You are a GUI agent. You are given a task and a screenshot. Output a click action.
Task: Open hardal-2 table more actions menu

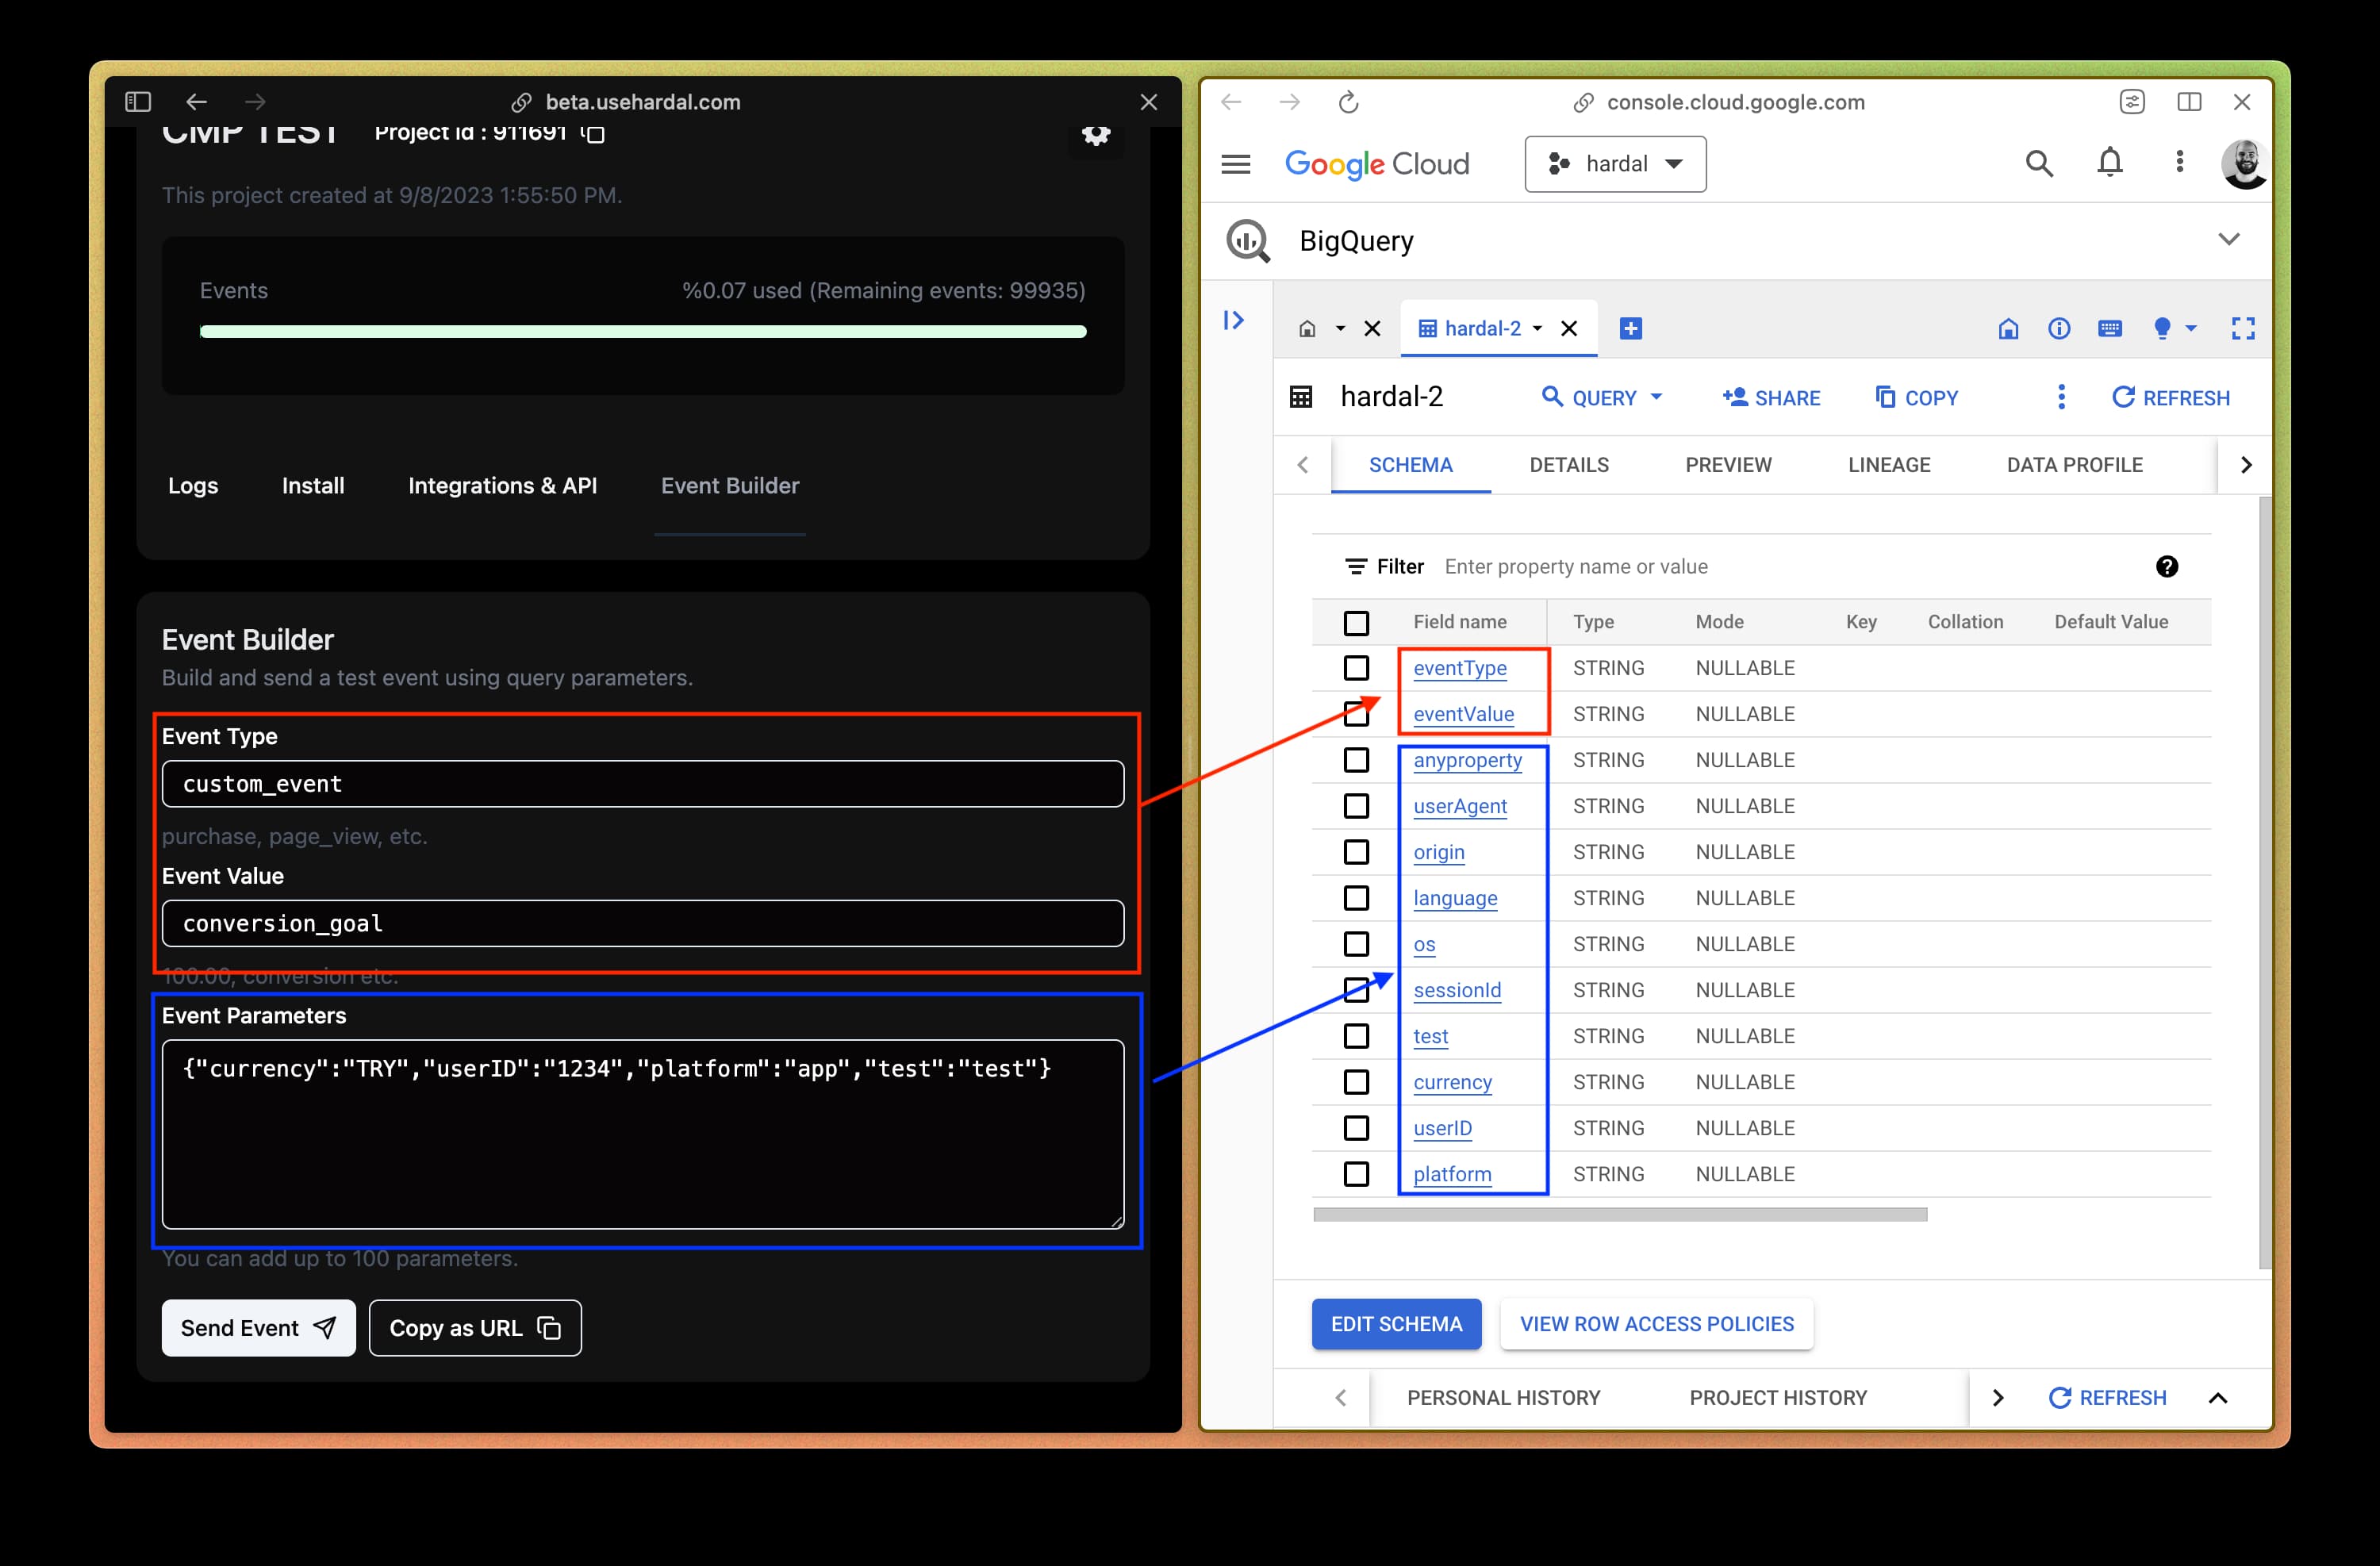click(2061, 397)
